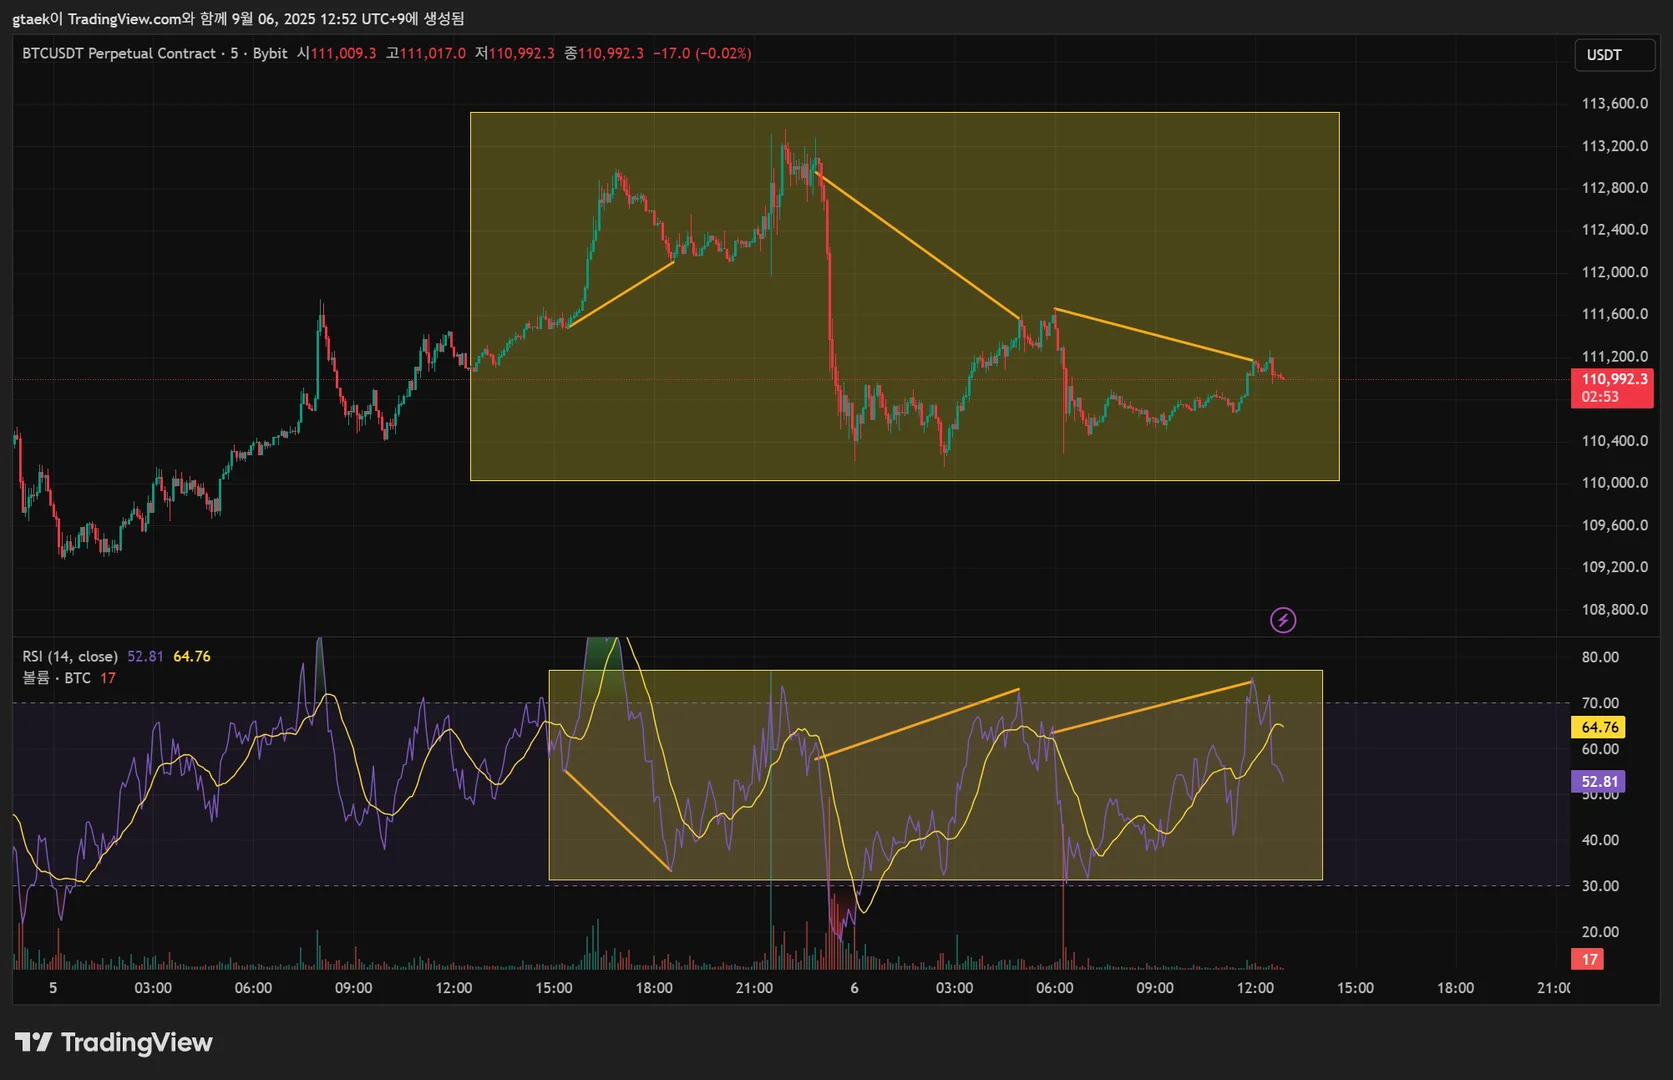
Task: Click the red 110,992.3 current price label
Action: tap(1612, 388)
